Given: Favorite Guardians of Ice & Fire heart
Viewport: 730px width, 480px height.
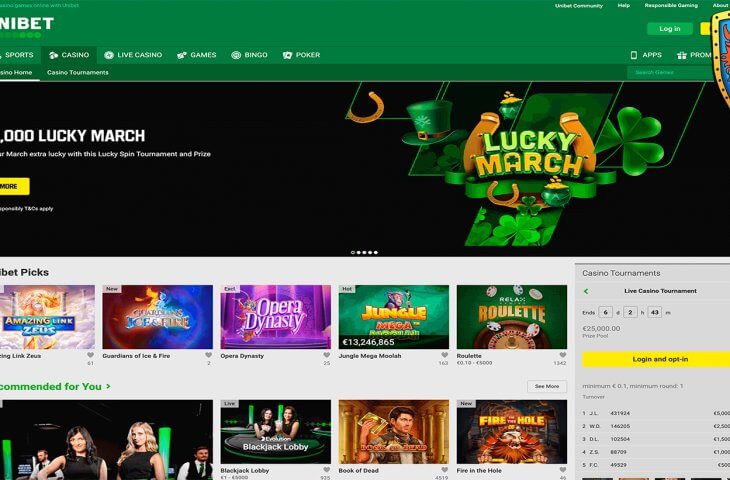Looking at the screenshot, I should 209,355.
